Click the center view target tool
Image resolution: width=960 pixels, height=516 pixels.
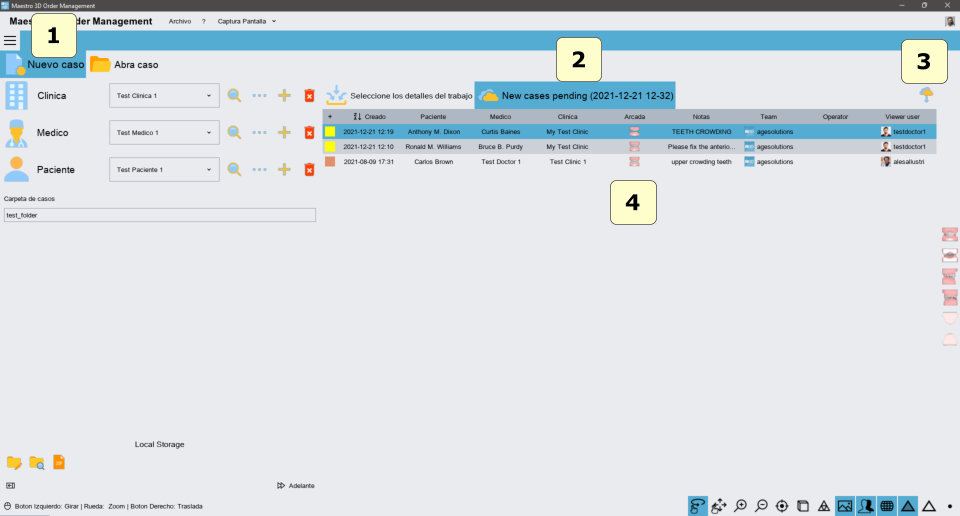click(x=782, y=506)
